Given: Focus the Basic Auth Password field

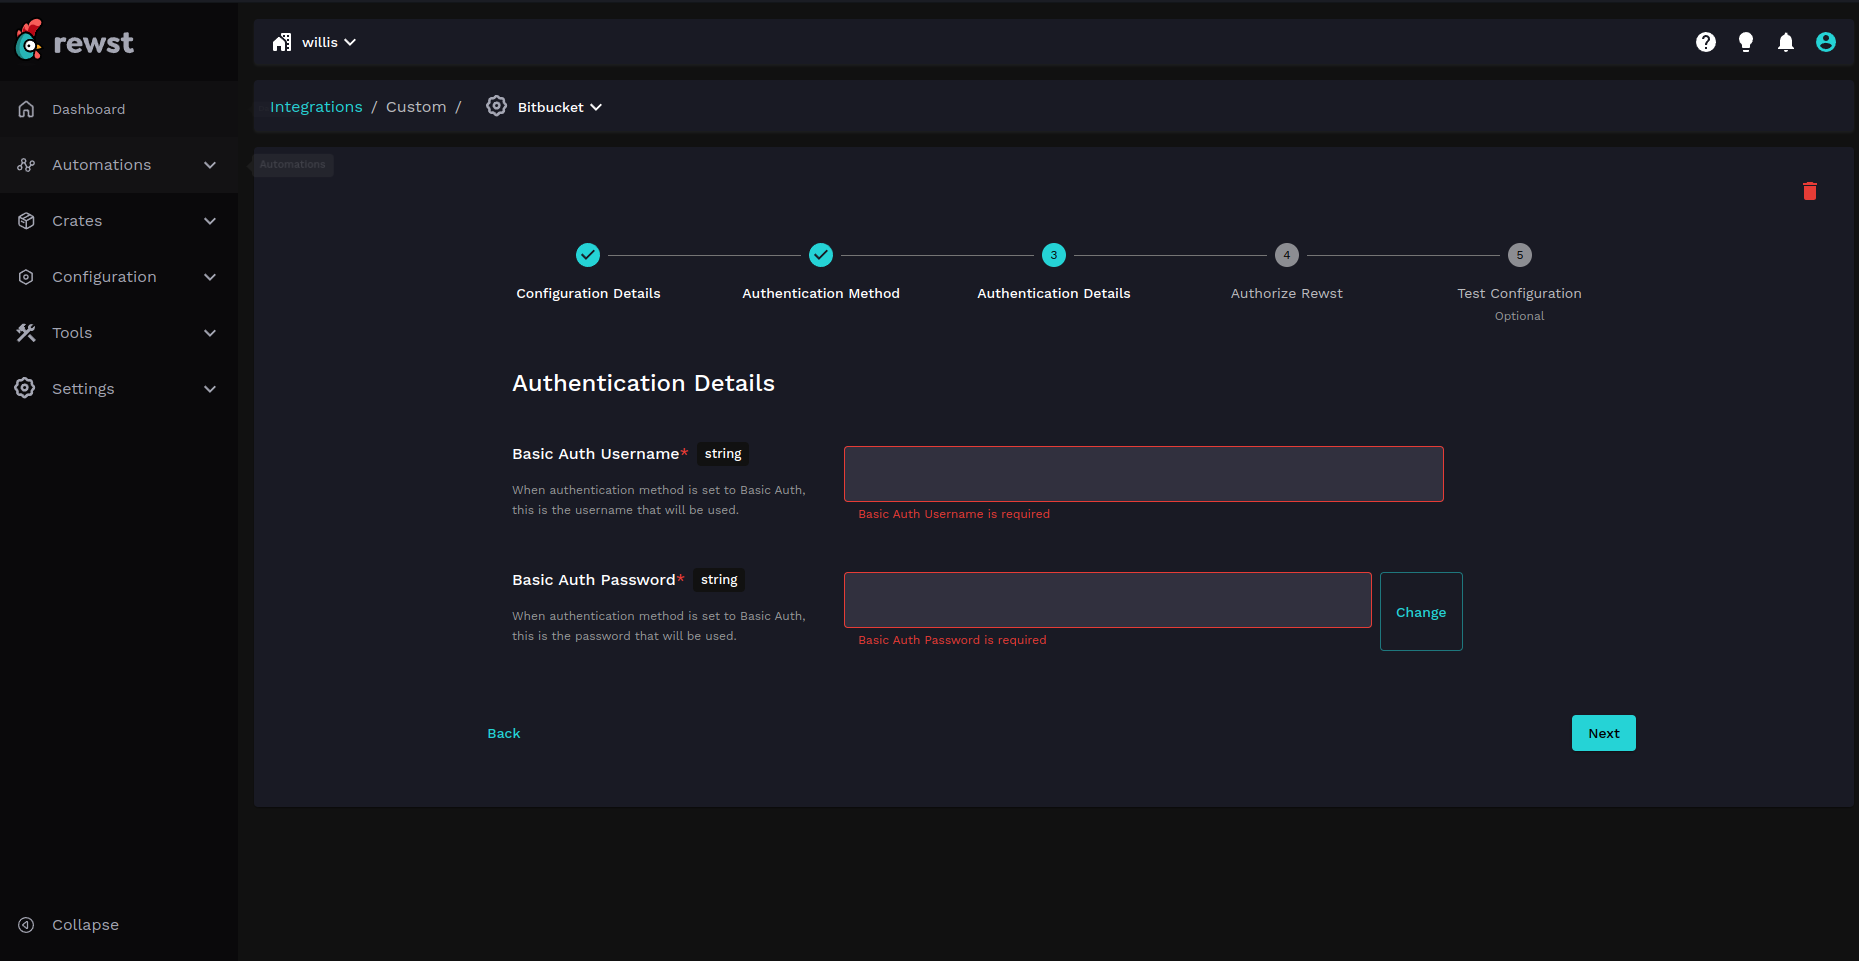Looking at the screenshot, I should tap(1107, 600).
